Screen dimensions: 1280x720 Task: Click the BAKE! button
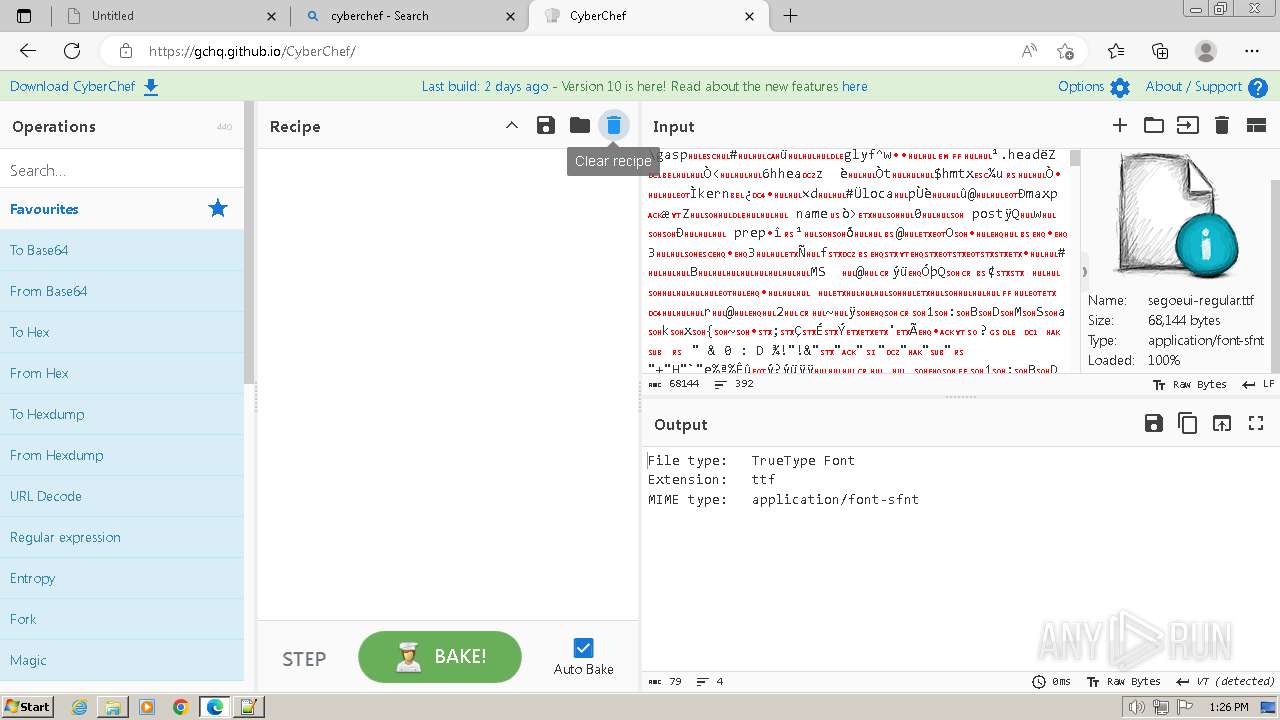tap(440, 657)
